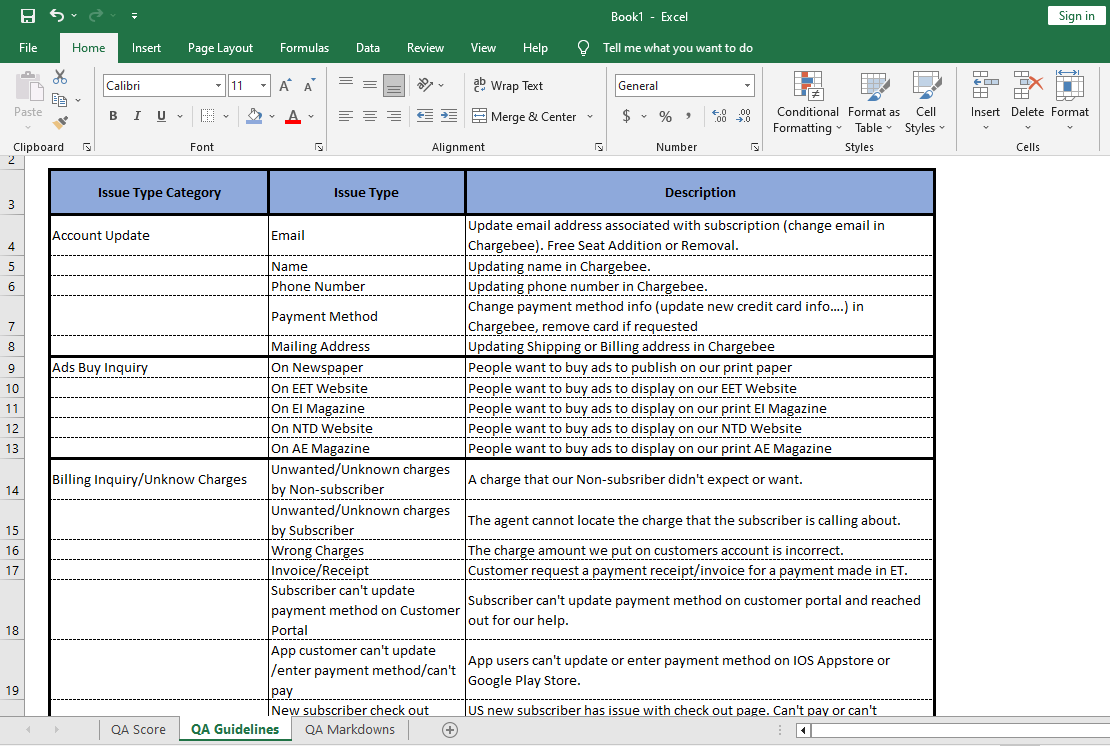Open the Page Layout ribbon tab

click(220, 48)
